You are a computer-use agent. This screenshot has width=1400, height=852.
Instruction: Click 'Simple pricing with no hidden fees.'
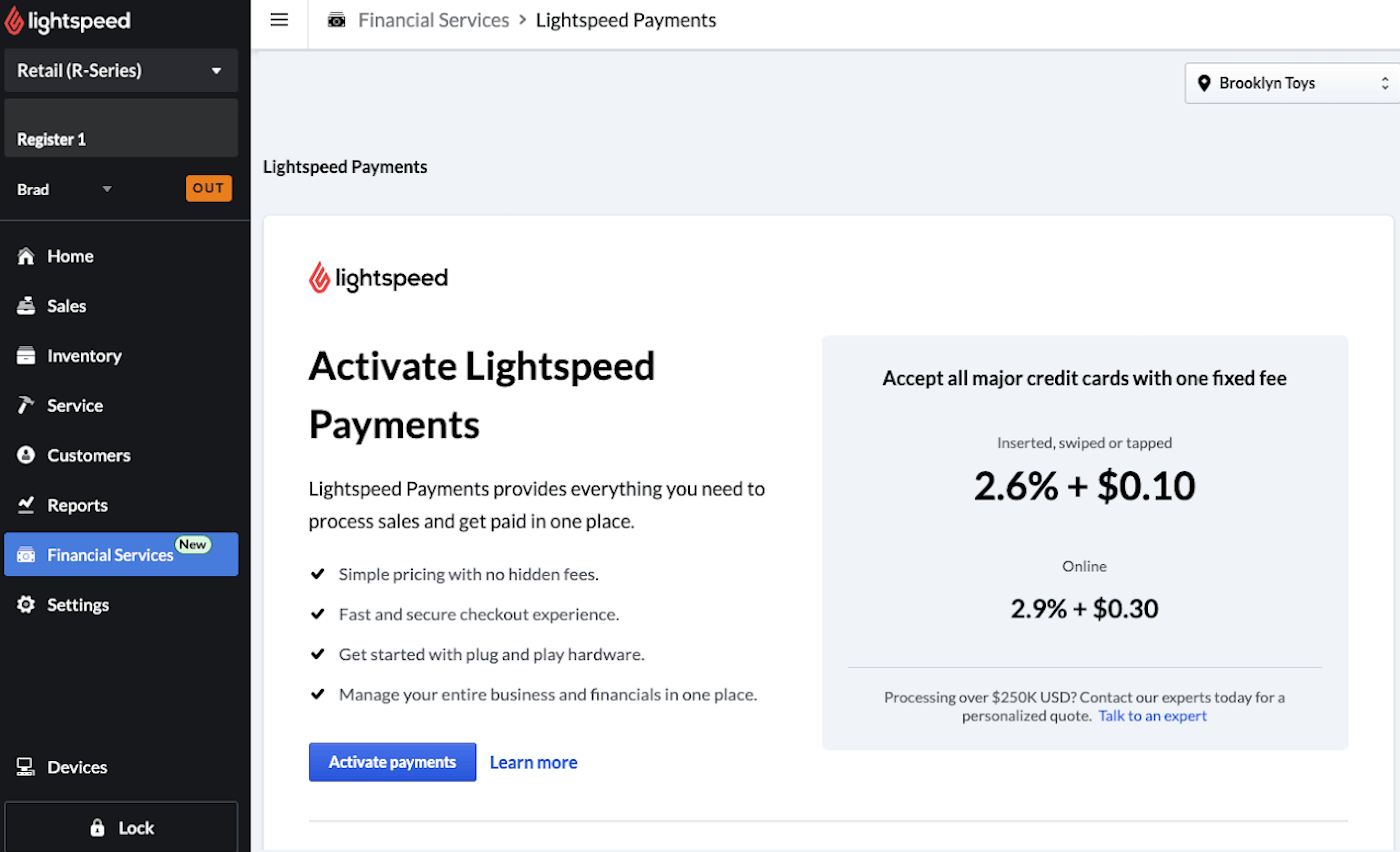click(x=468, y=574)
